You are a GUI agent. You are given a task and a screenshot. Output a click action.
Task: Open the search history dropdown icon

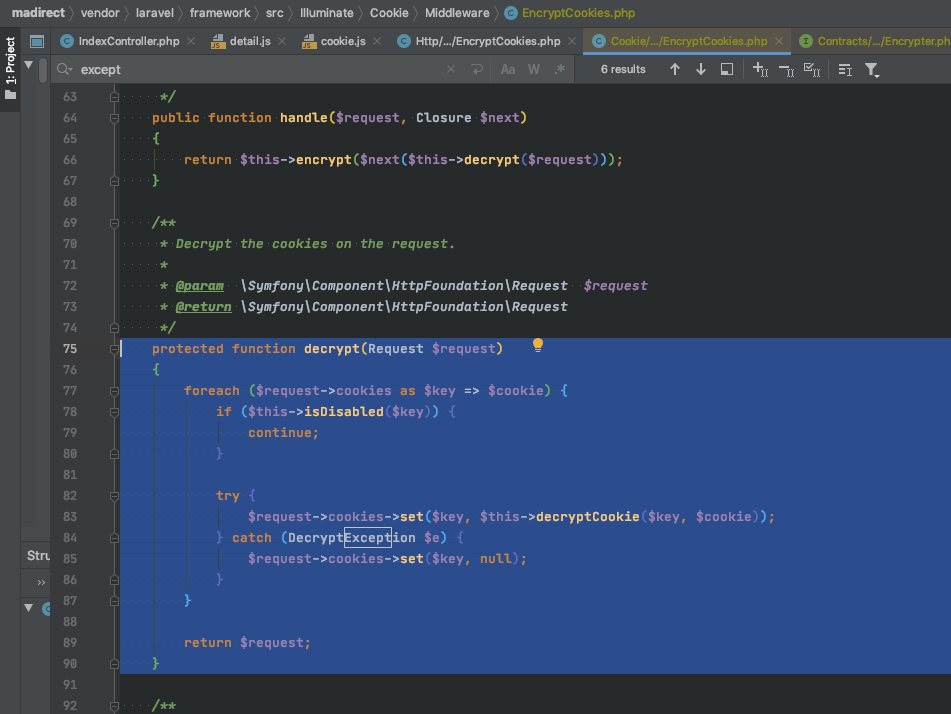[65, 70]
